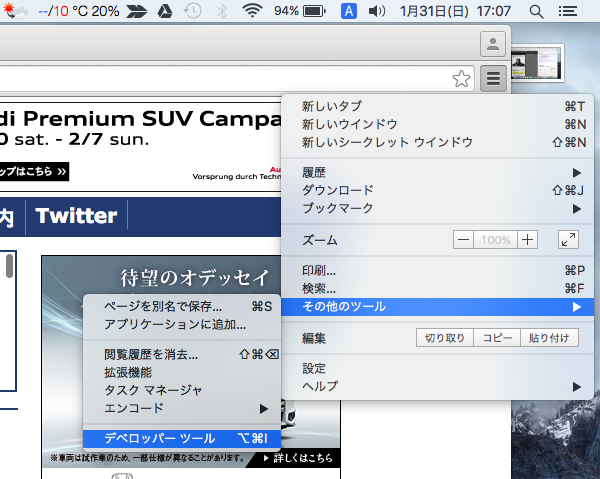Click the 待望のオデッセイ car banner

click(x=195, y=278)
